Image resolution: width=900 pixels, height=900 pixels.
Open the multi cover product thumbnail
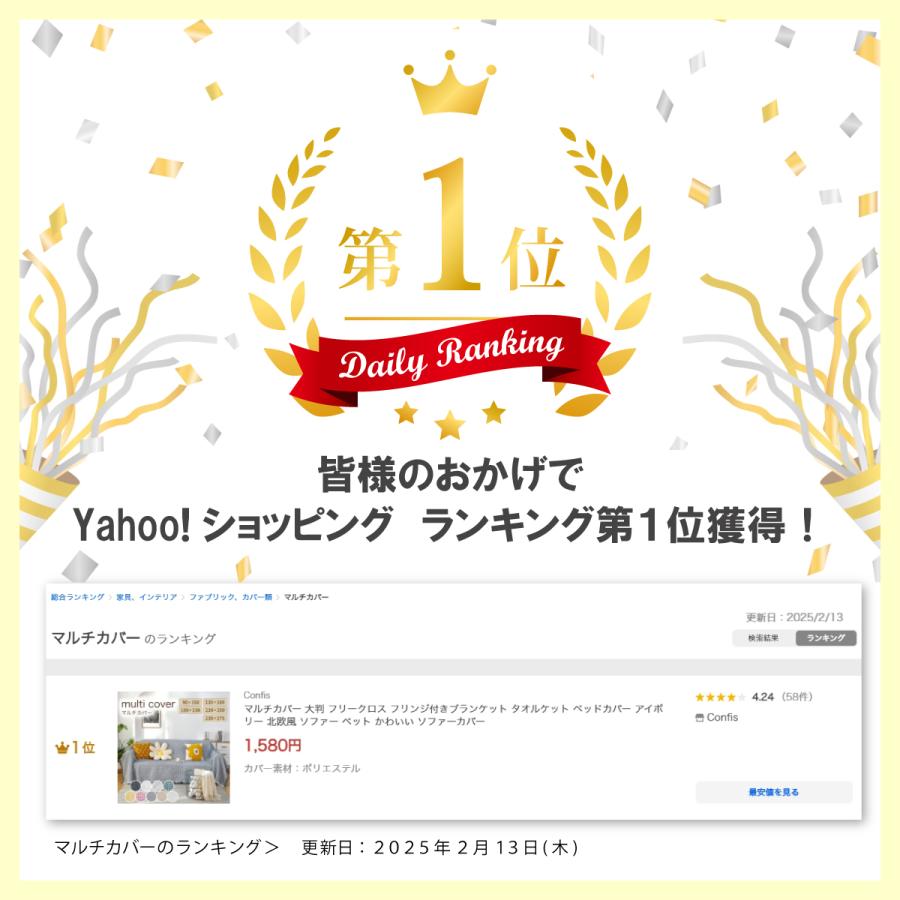174,747
